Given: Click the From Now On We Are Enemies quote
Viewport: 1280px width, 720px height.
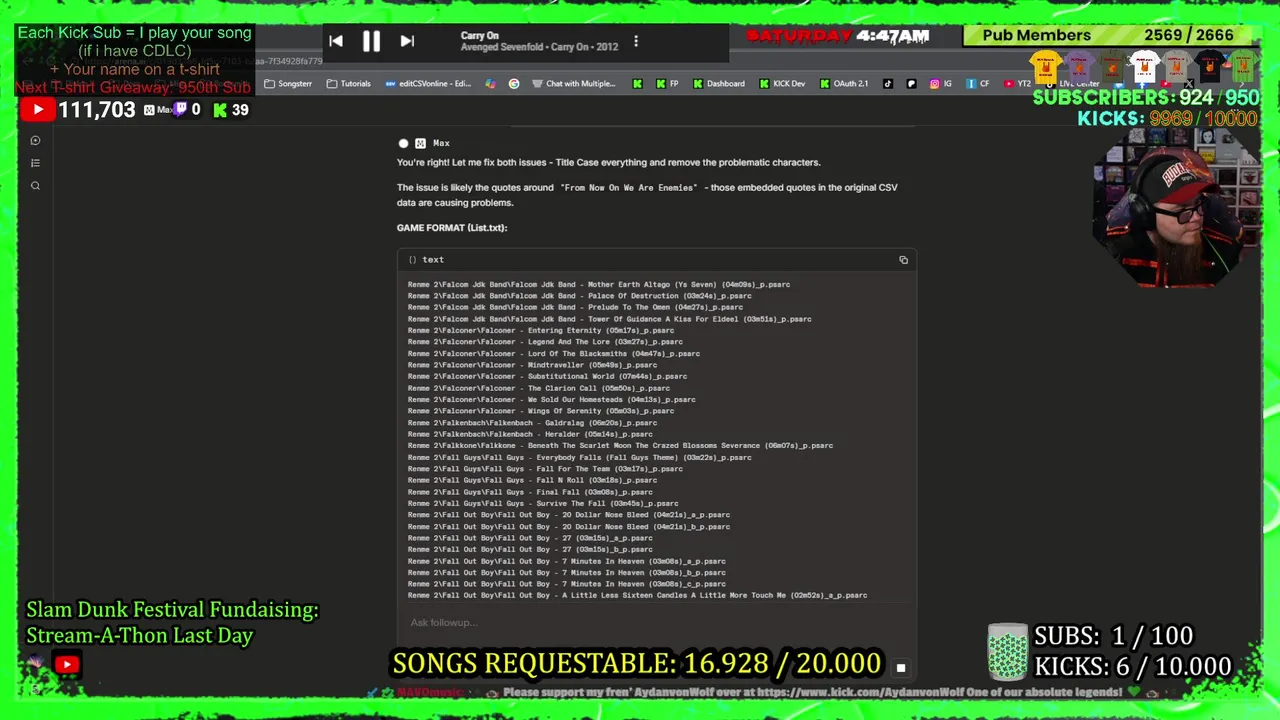Looking at the screenshot, I should pyautogui.click(x=629, y=188).
